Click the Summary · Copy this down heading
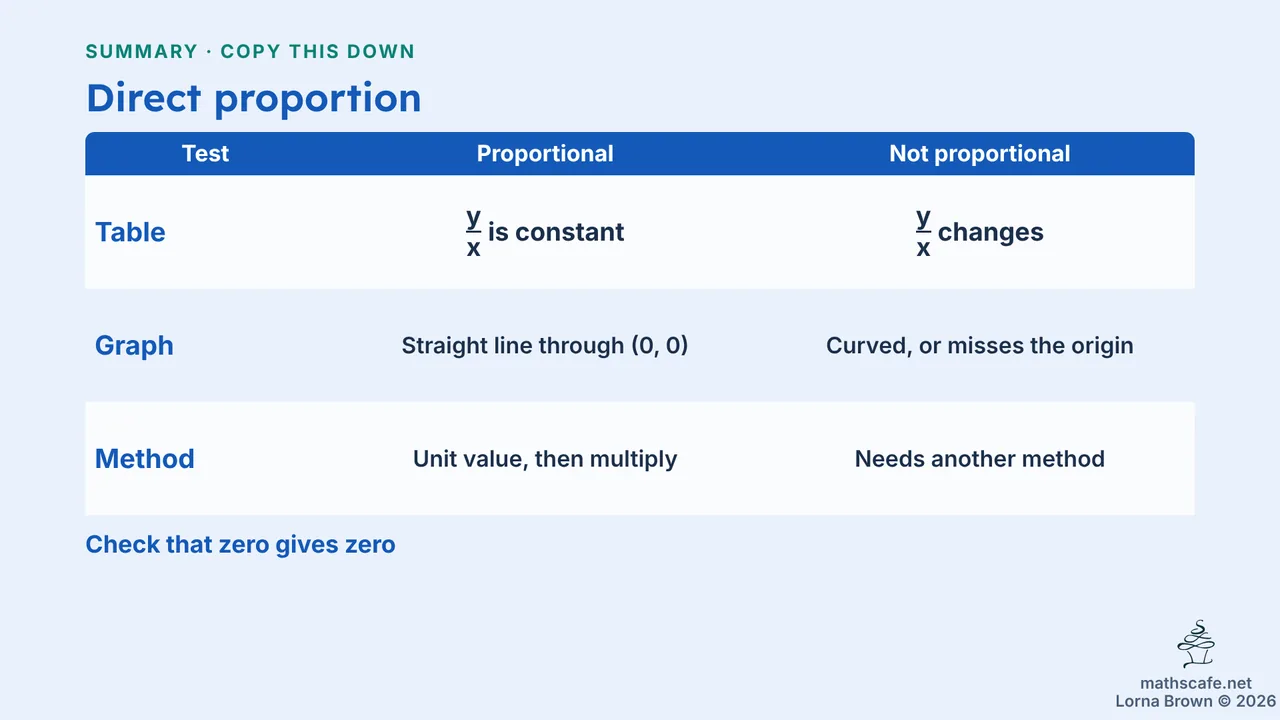The image size is (1280, 720). coord(250,51)
